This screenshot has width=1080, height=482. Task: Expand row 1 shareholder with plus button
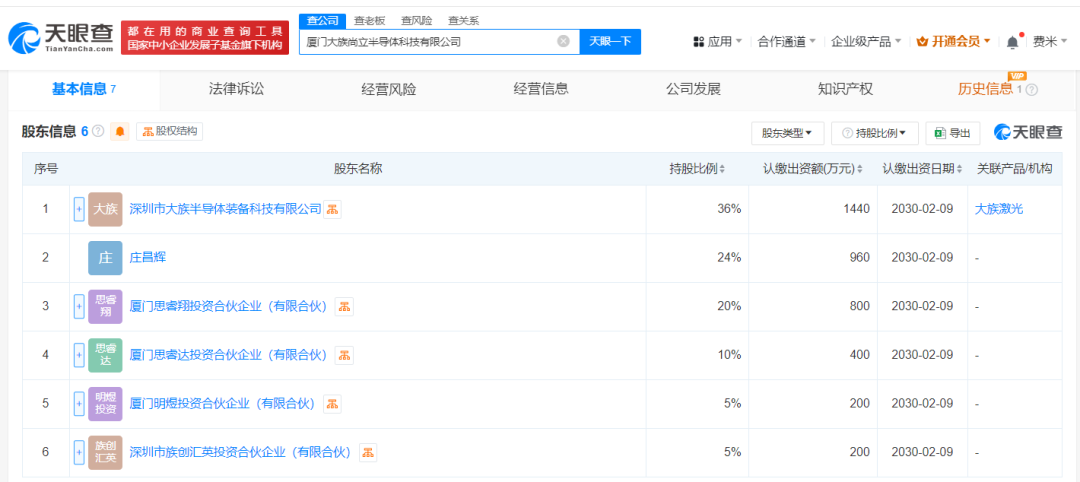[x=79, y=209]
